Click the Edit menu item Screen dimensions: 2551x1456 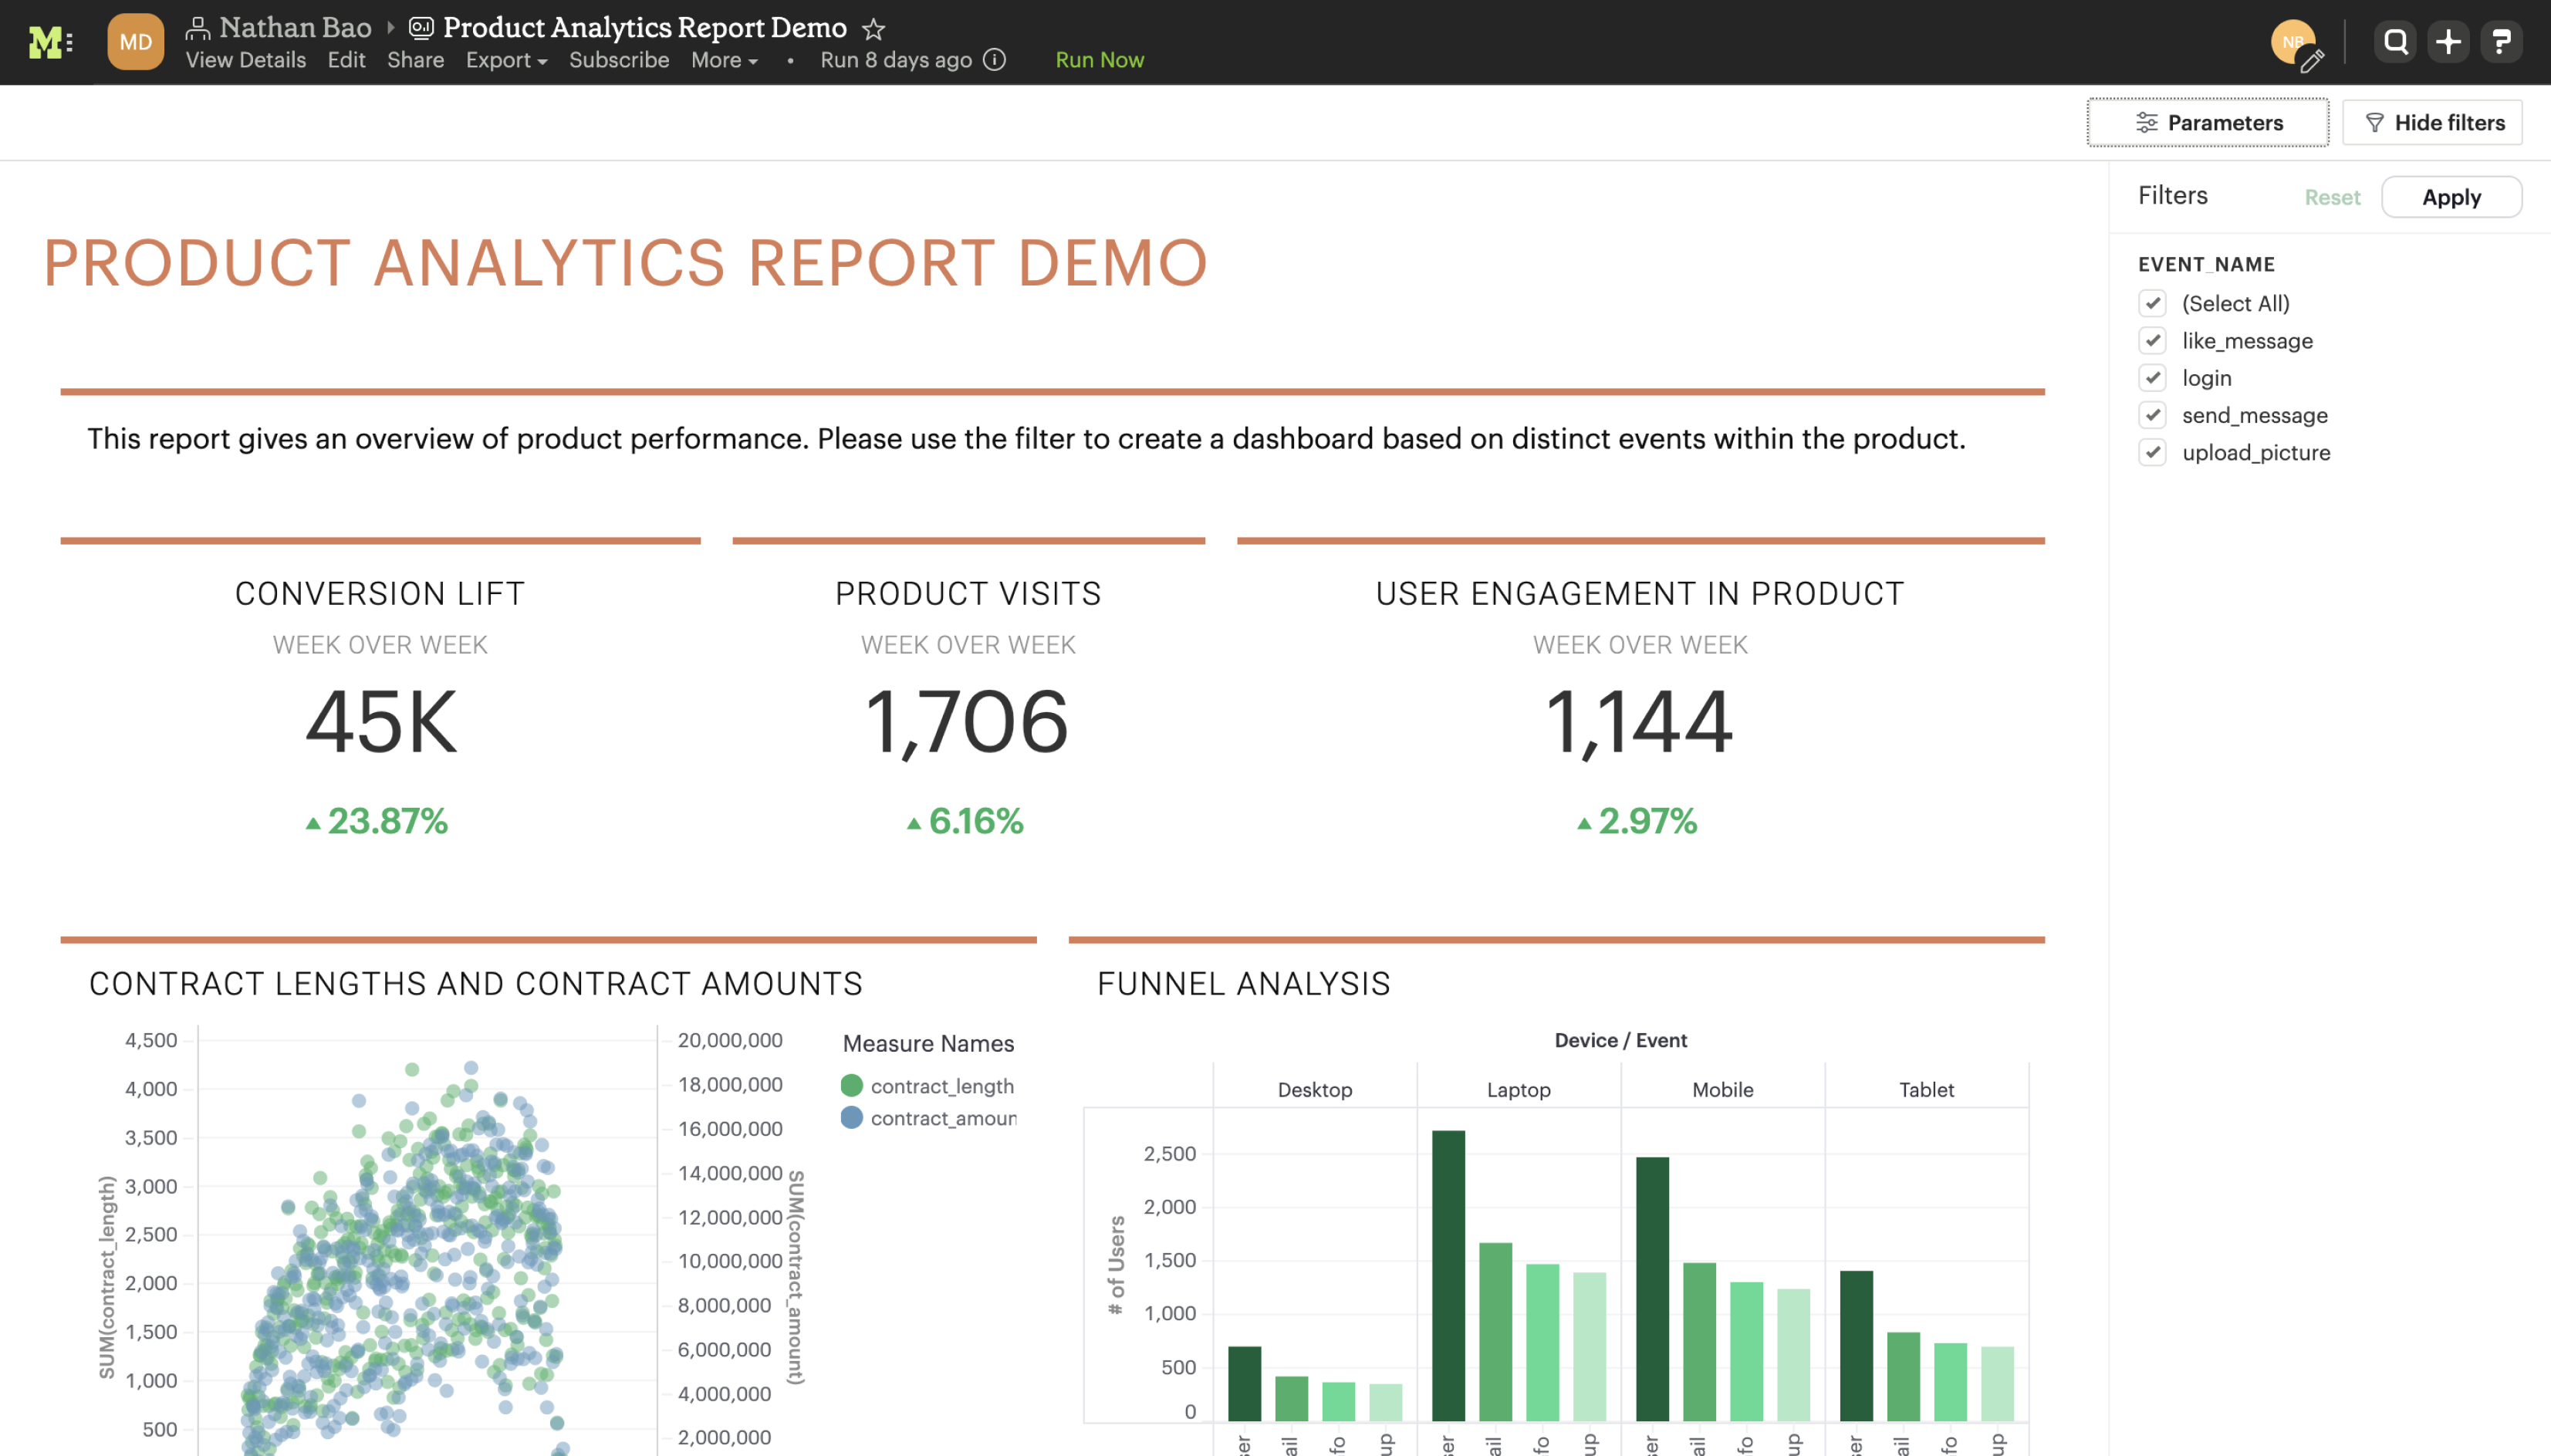[x=345, y=59]
